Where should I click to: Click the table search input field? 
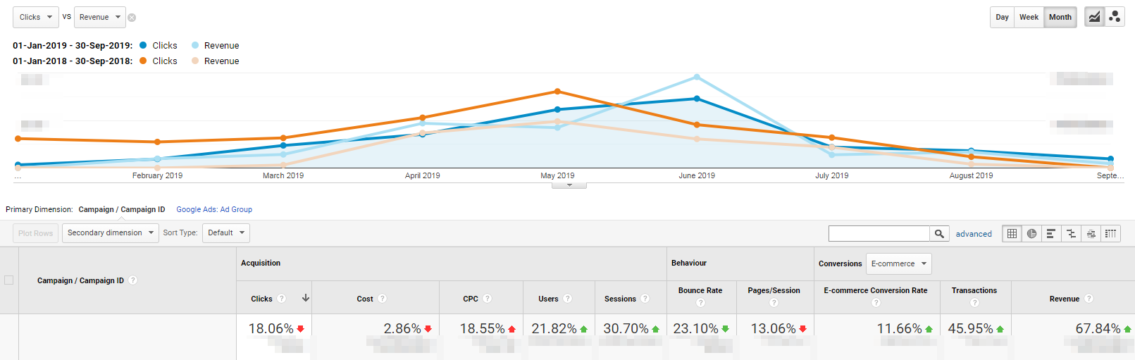[x=879, y=233]
